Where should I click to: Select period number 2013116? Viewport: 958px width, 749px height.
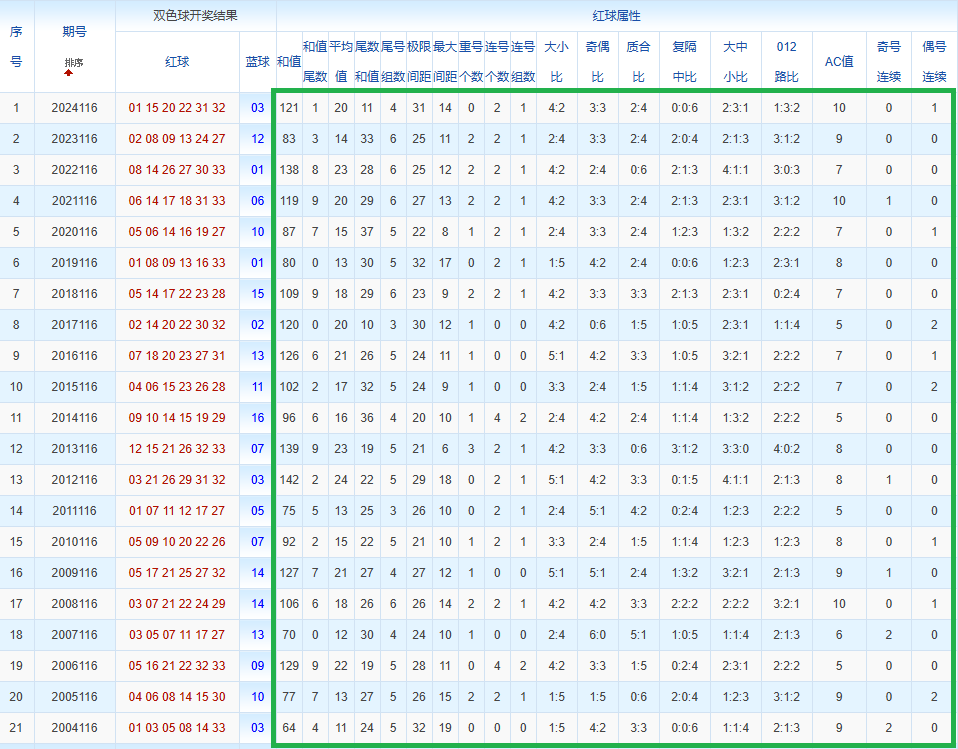pos(75,449)
